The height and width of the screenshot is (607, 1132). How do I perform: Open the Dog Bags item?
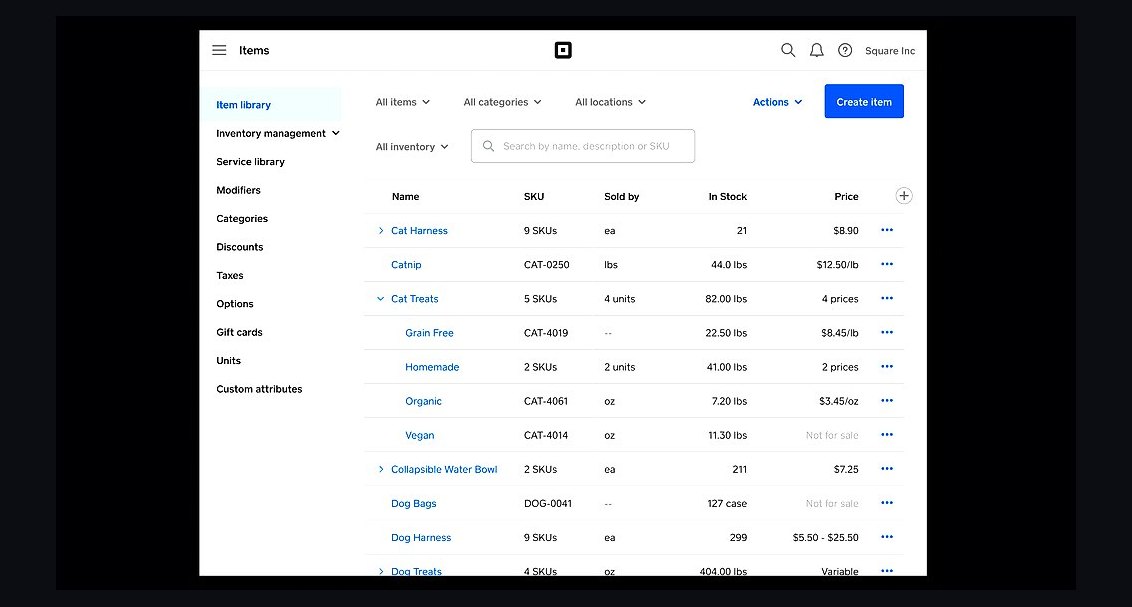(414, 503)
